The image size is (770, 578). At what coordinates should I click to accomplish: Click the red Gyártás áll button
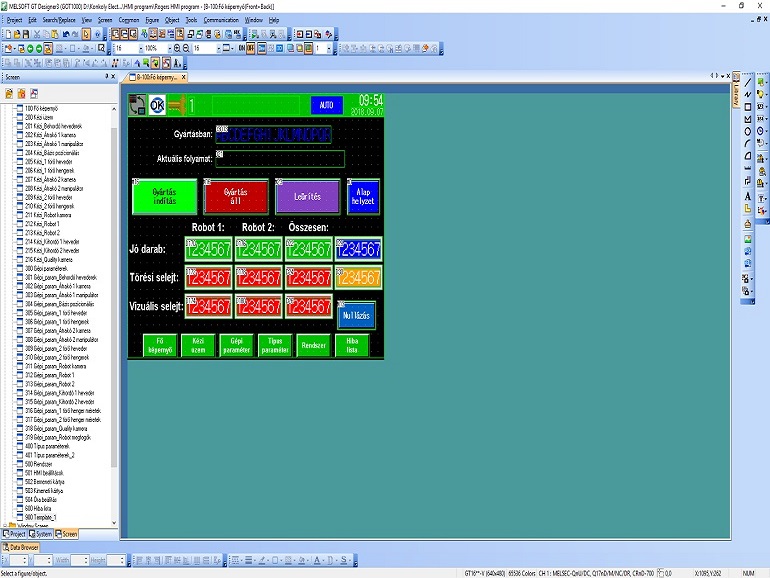[x=236, y=196]
